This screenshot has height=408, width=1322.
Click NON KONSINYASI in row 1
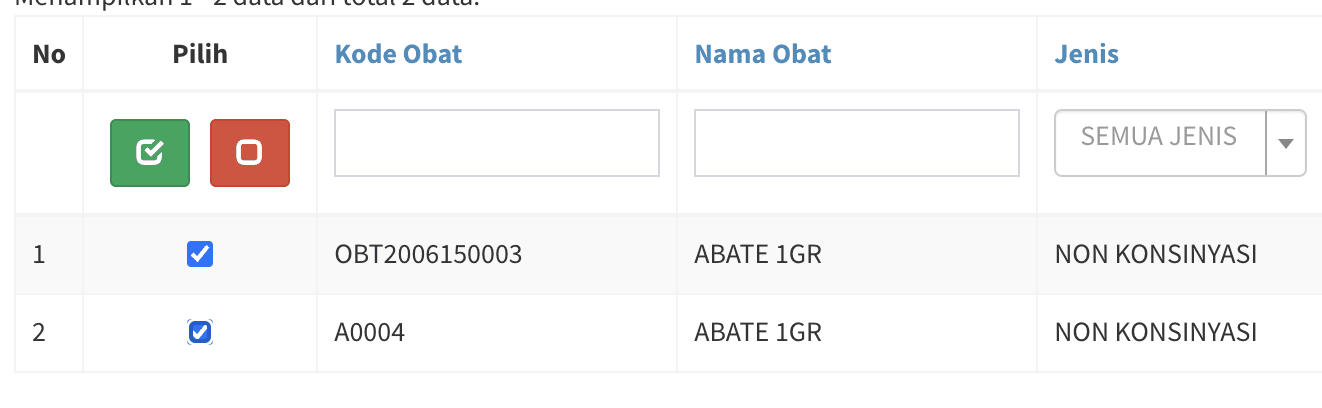(1155, 255)
